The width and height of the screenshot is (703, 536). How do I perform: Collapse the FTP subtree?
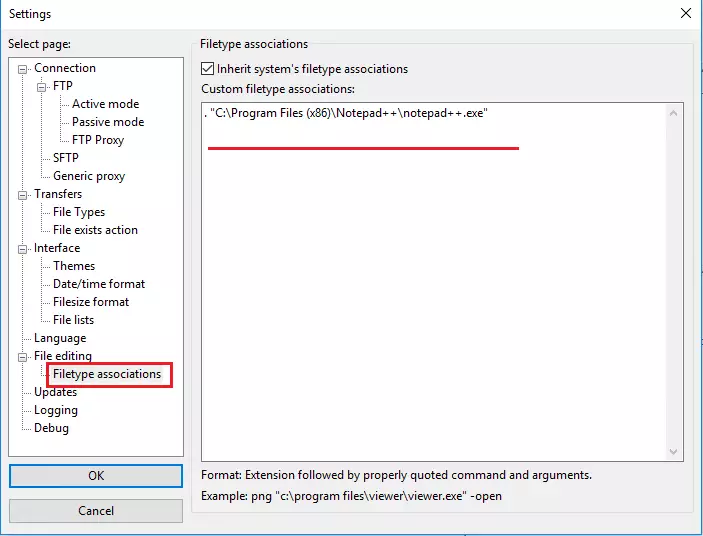tap(41, 87)
